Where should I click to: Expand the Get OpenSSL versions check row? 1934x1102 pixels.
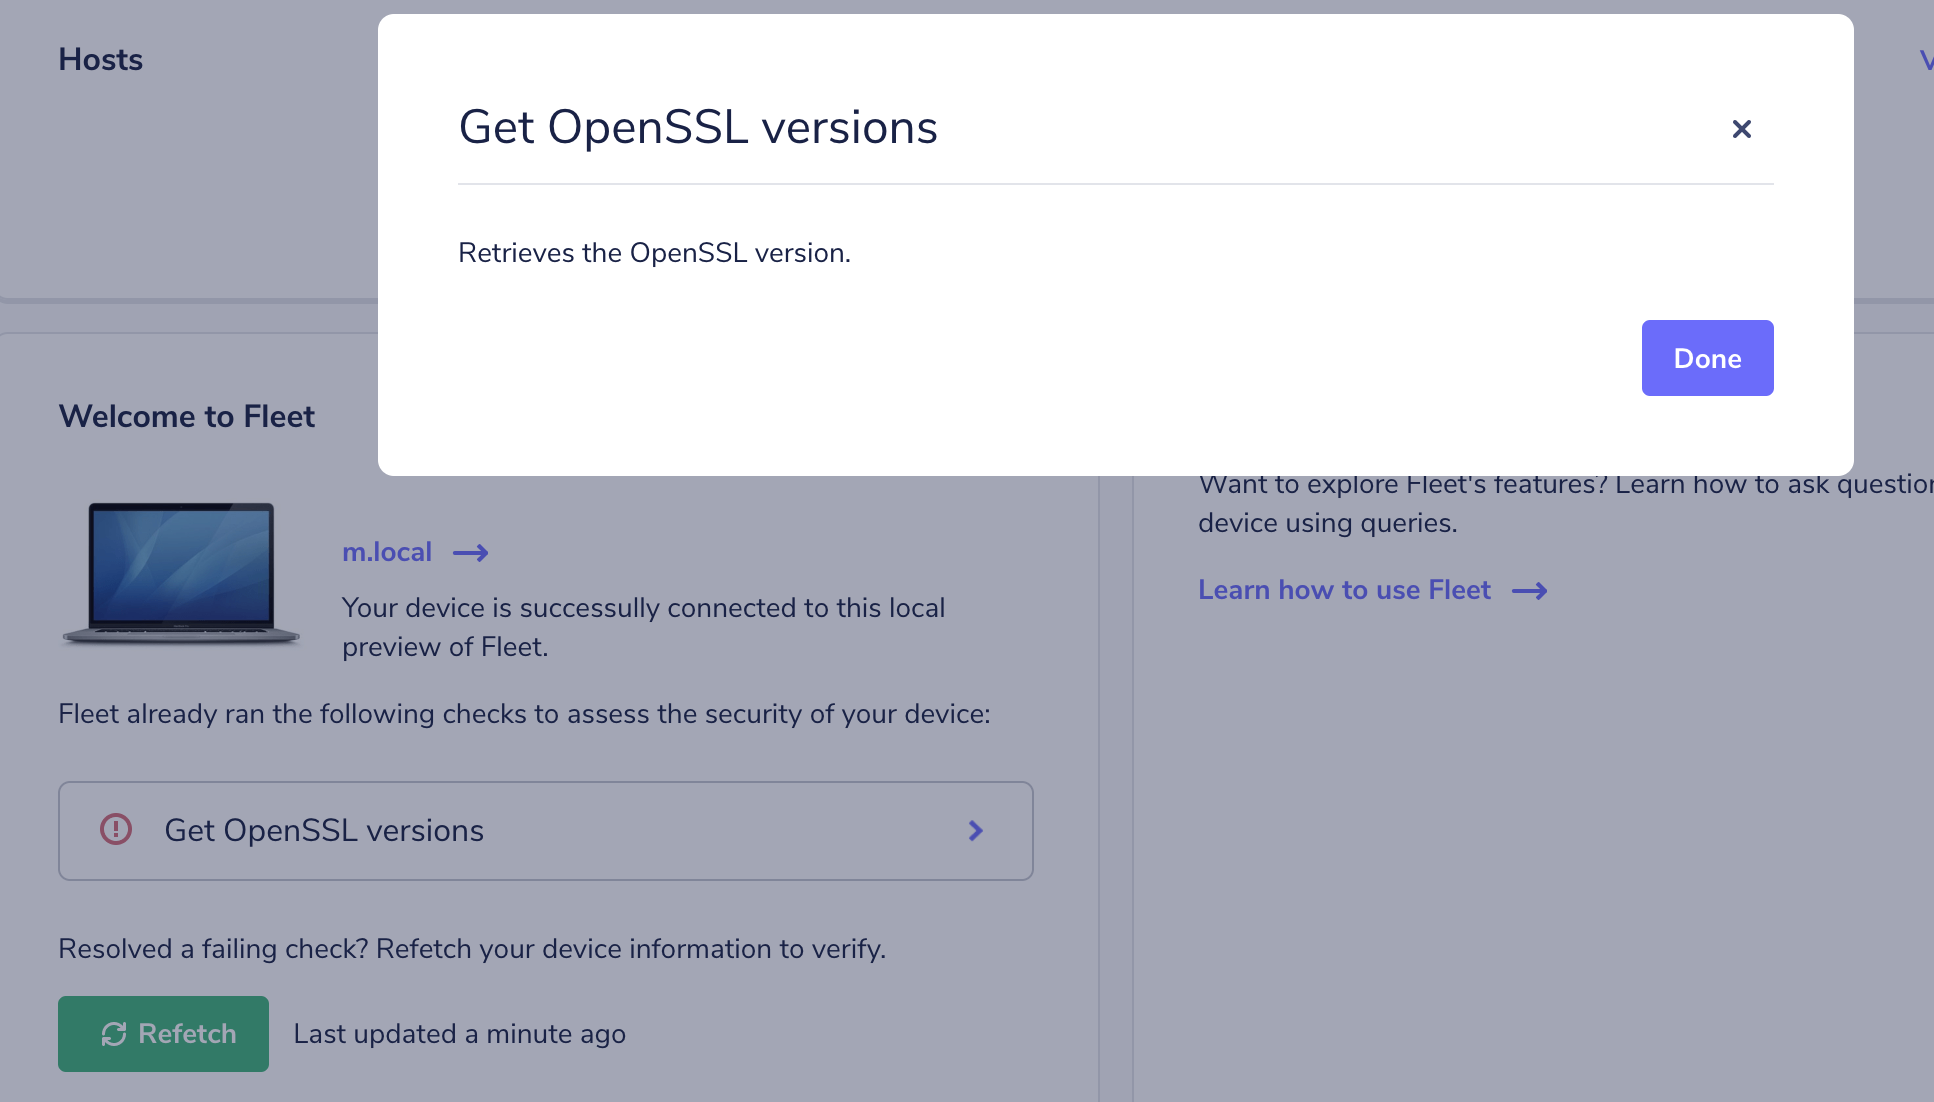tap(545, 830)
